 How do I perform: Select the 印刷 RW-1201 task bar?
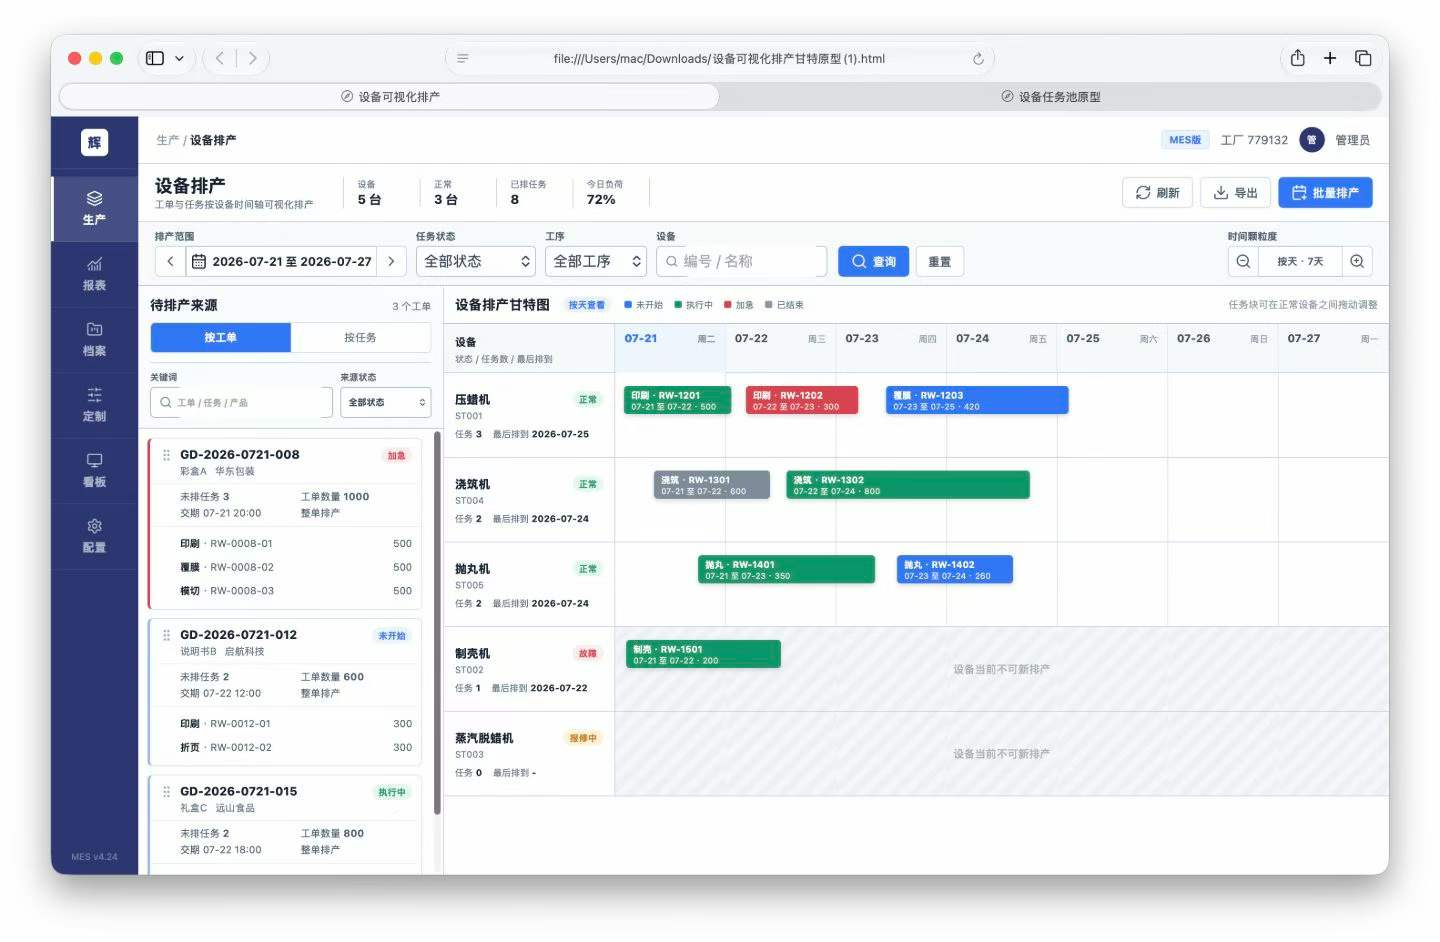point(678,400)
